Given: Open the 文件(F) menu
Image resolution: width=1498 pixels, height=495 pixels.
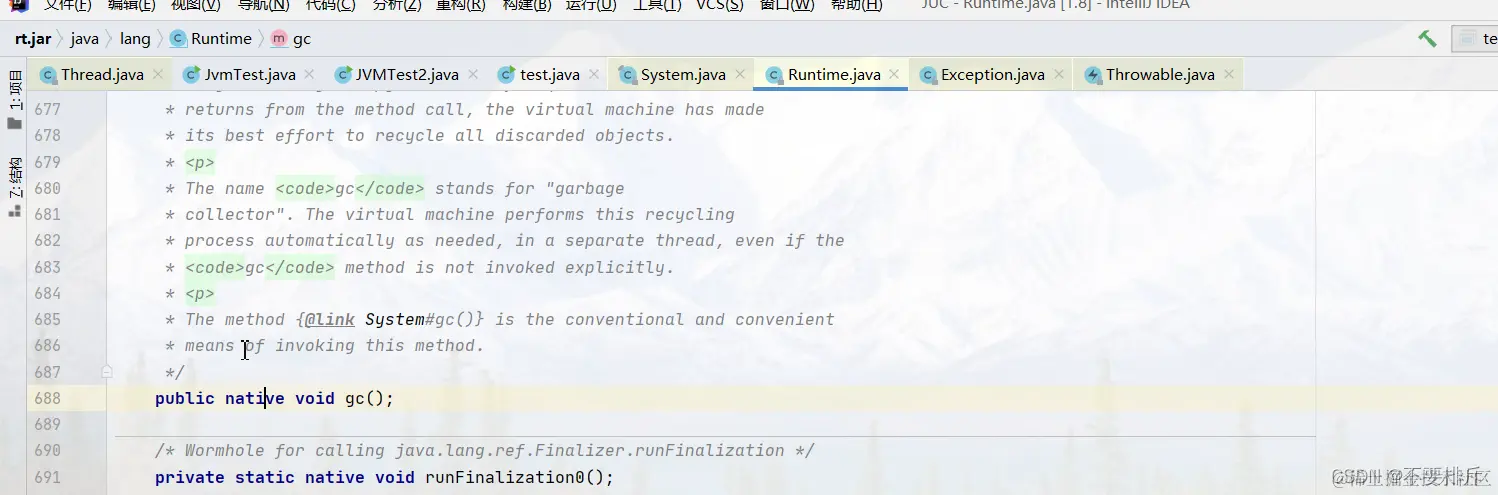Looking at the screenshot, I should tap(68, 5).
